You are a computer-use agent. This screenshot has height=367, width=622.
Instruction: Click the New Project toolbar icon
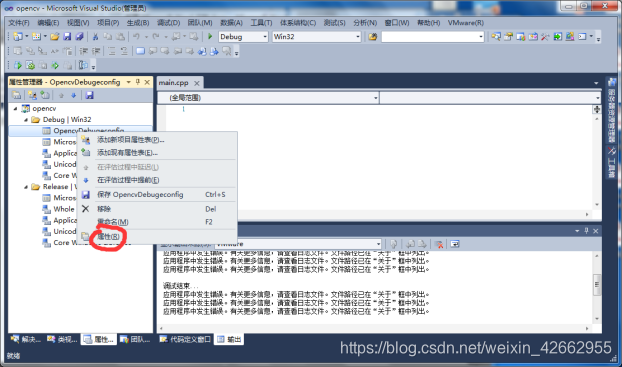pos(18,37)
